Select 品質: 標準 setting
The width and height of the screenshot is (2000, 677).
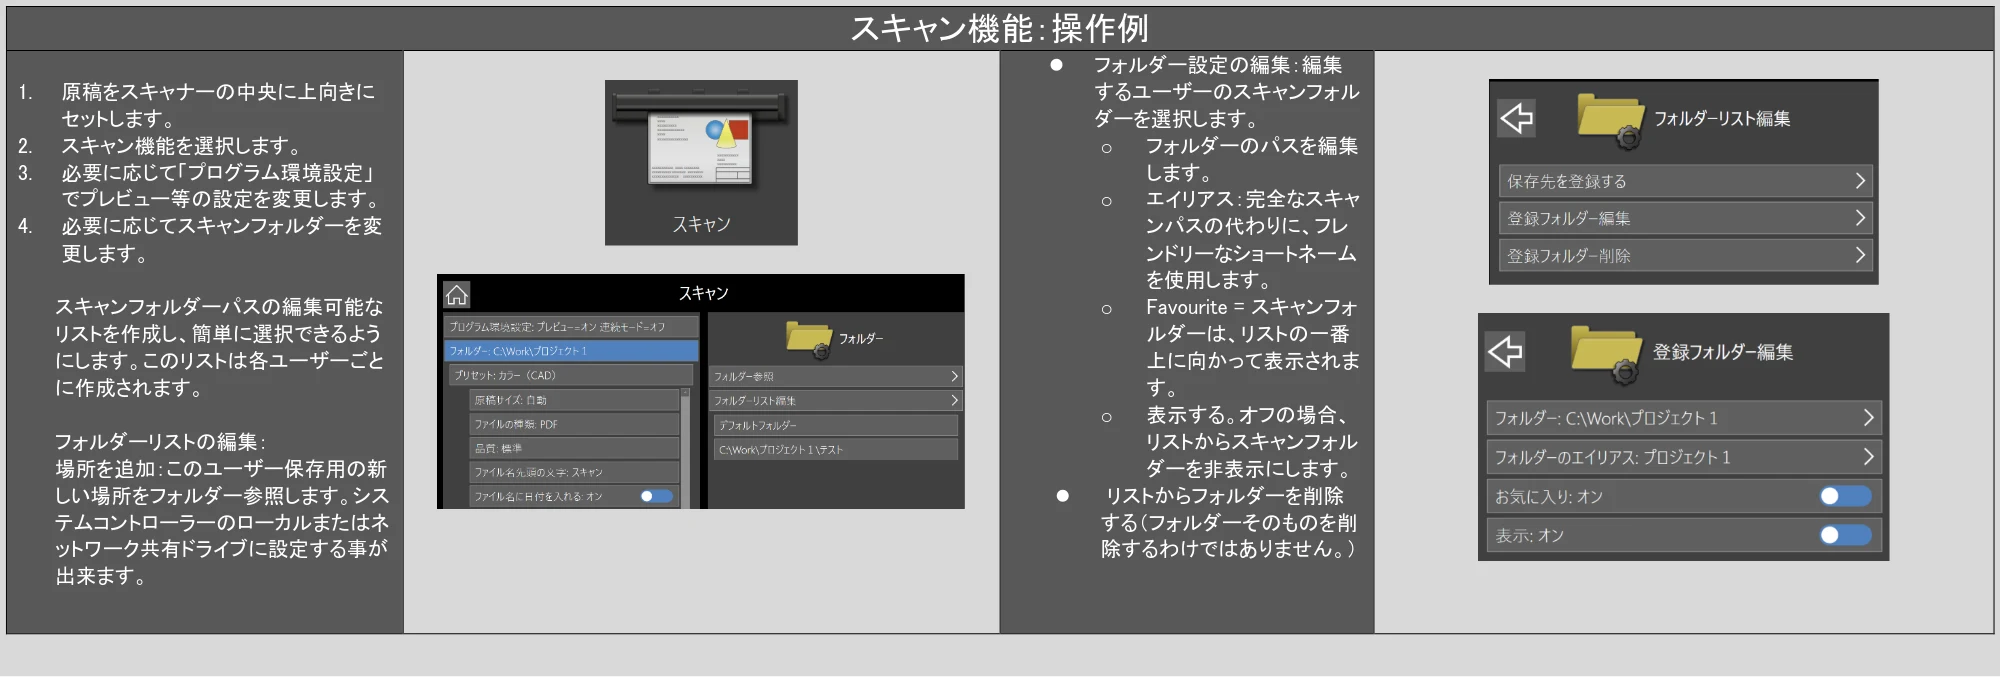pos(574,448)
